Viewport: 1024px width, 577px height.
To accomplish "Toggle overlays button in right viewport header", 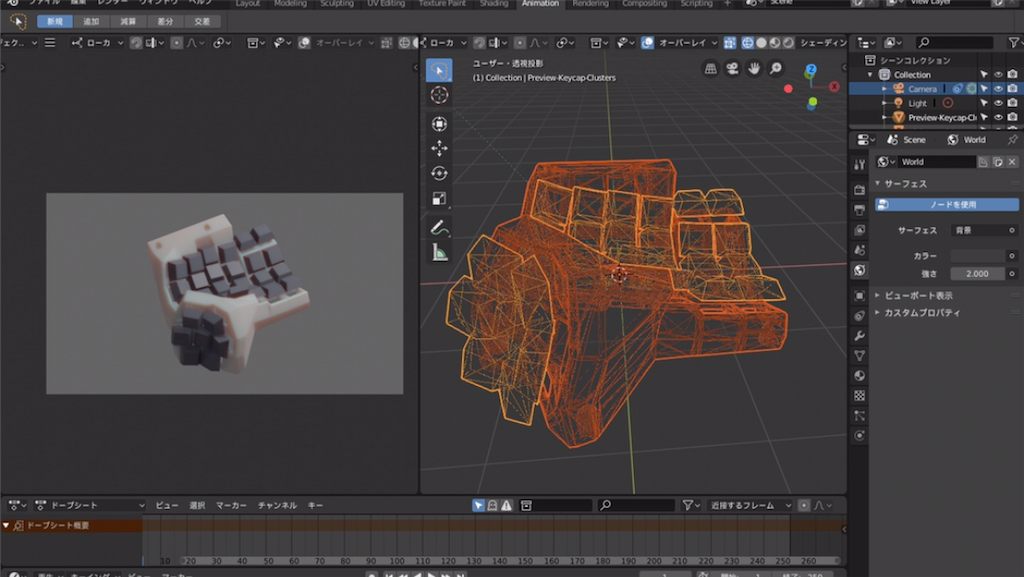I will click(647, 42).
